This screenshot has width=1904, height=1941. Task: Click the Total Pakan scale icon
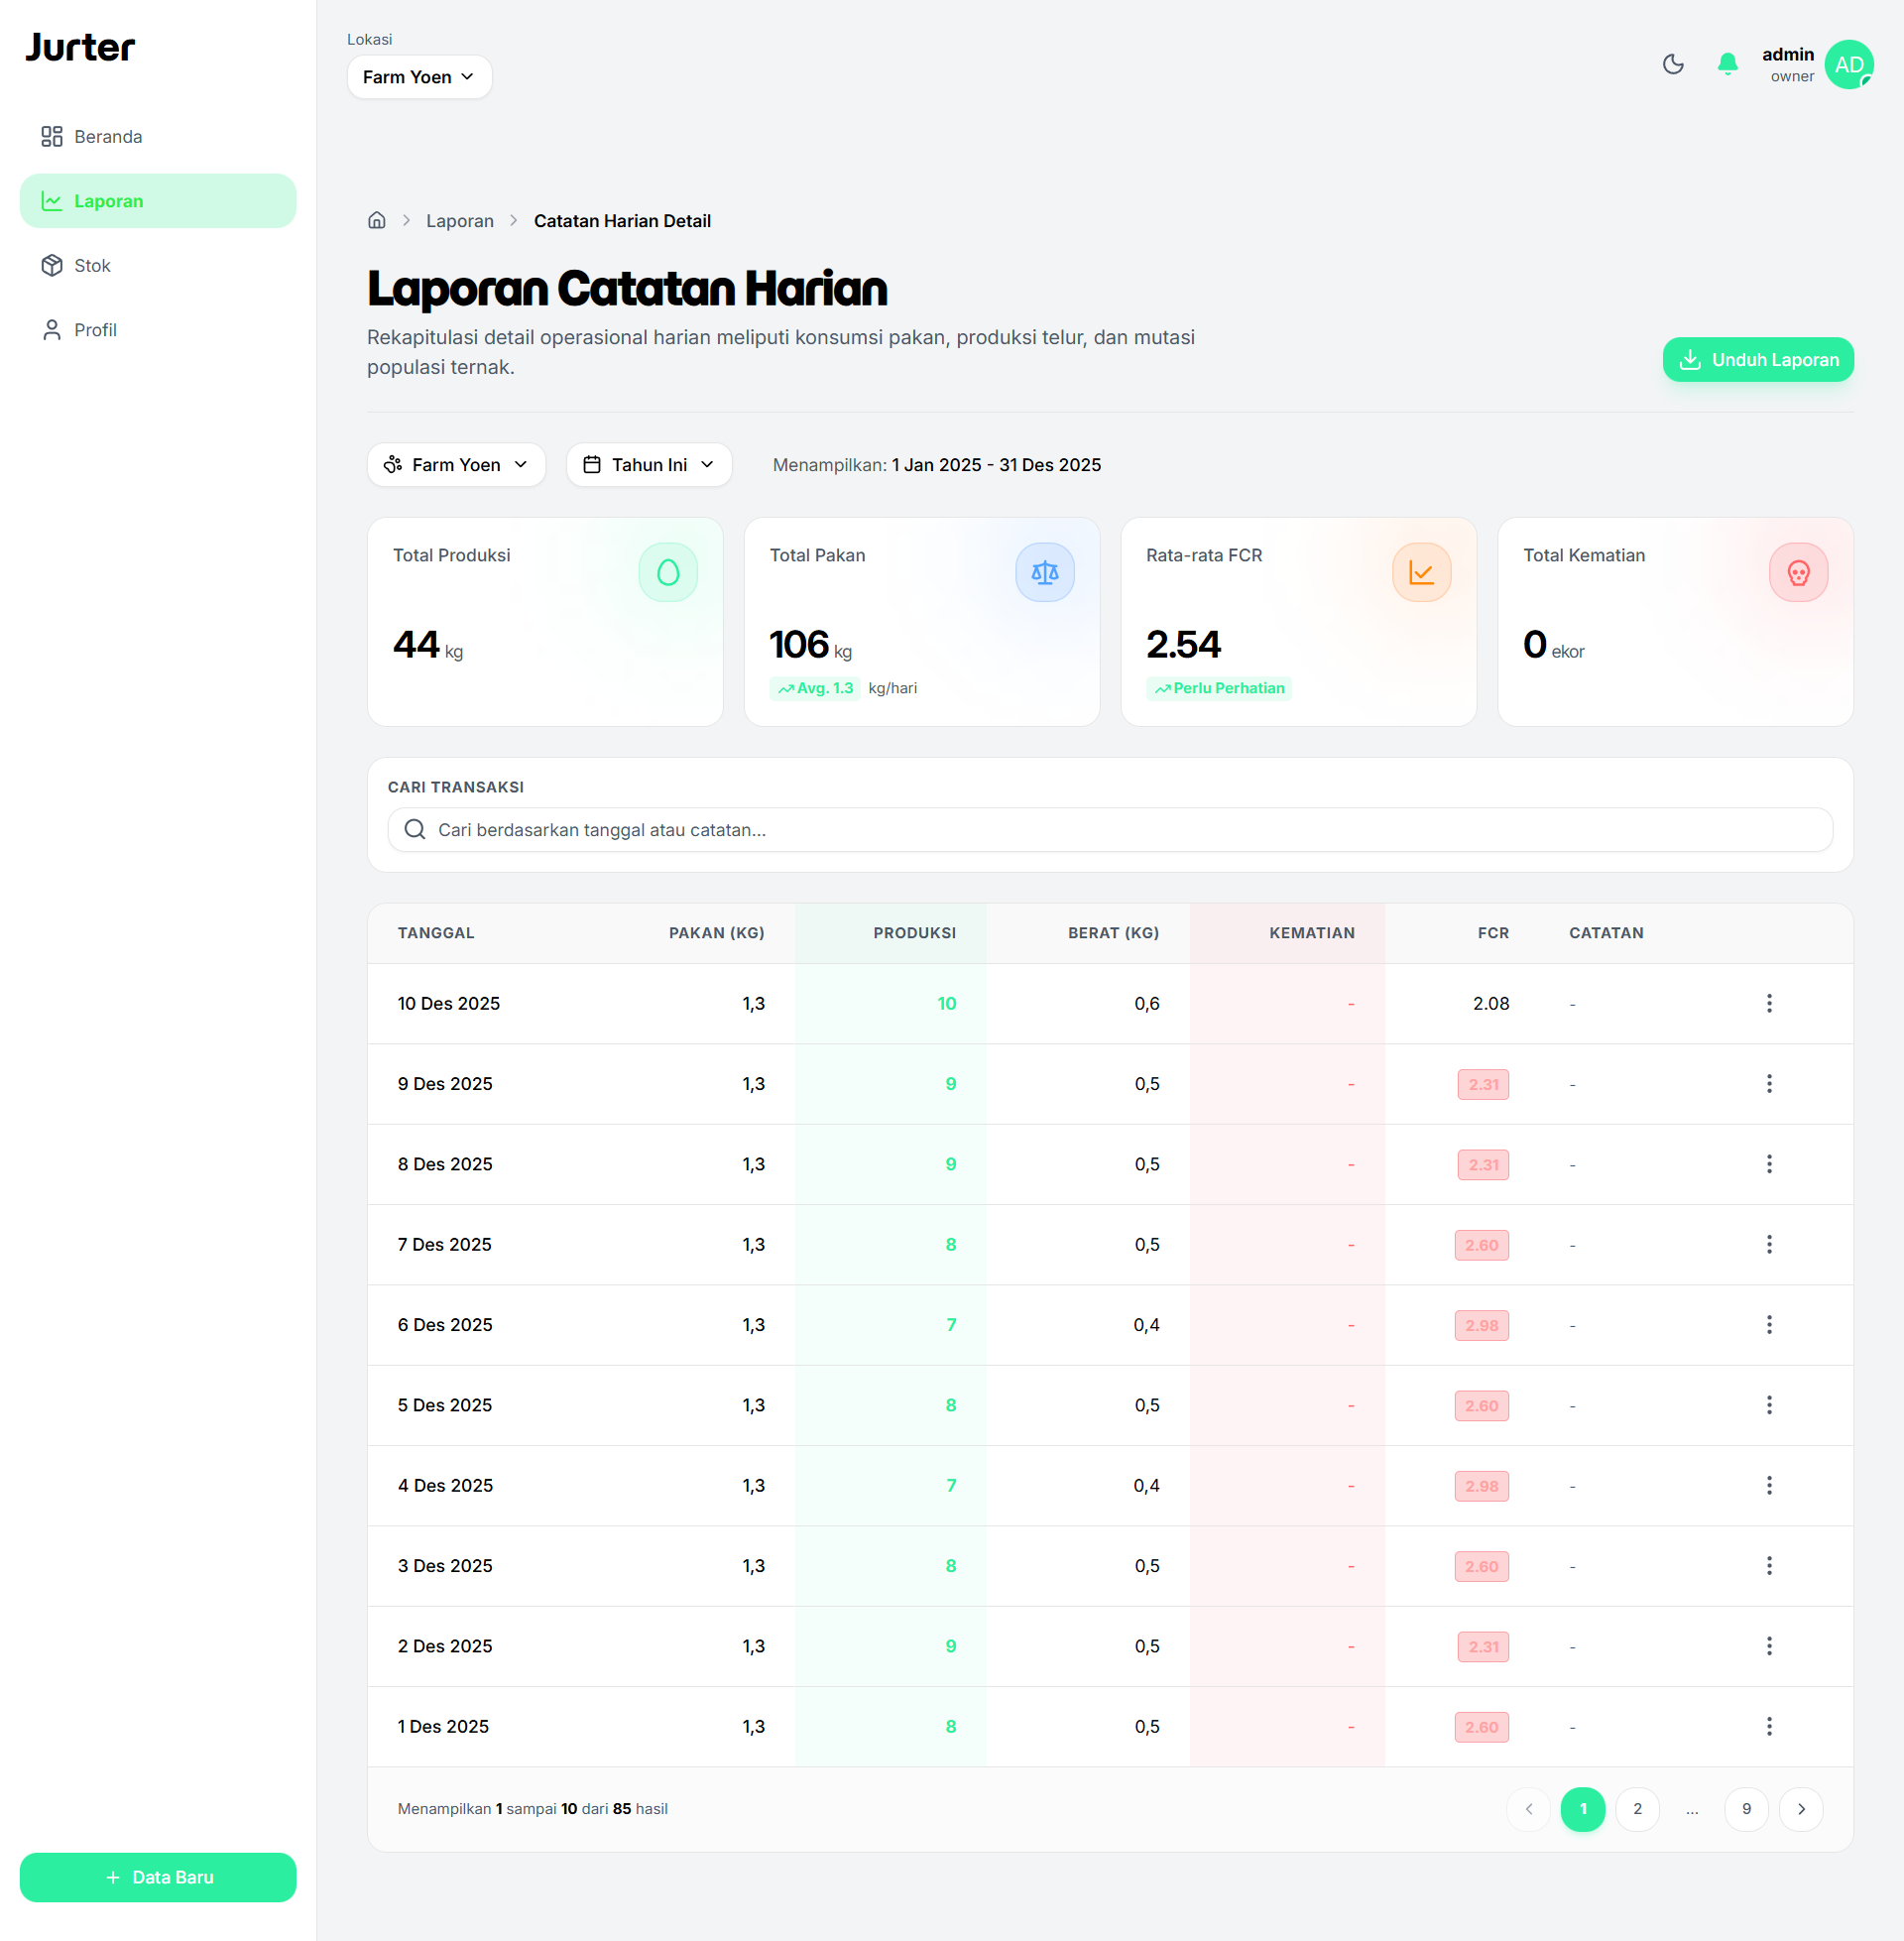[1044, 572]
